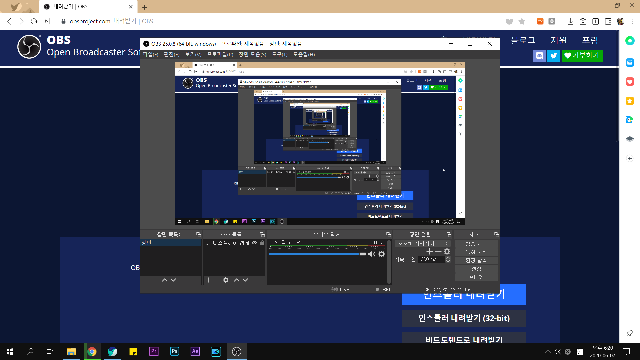
Task: Open Premiere Pro from the taskbar
Action: 154,351
